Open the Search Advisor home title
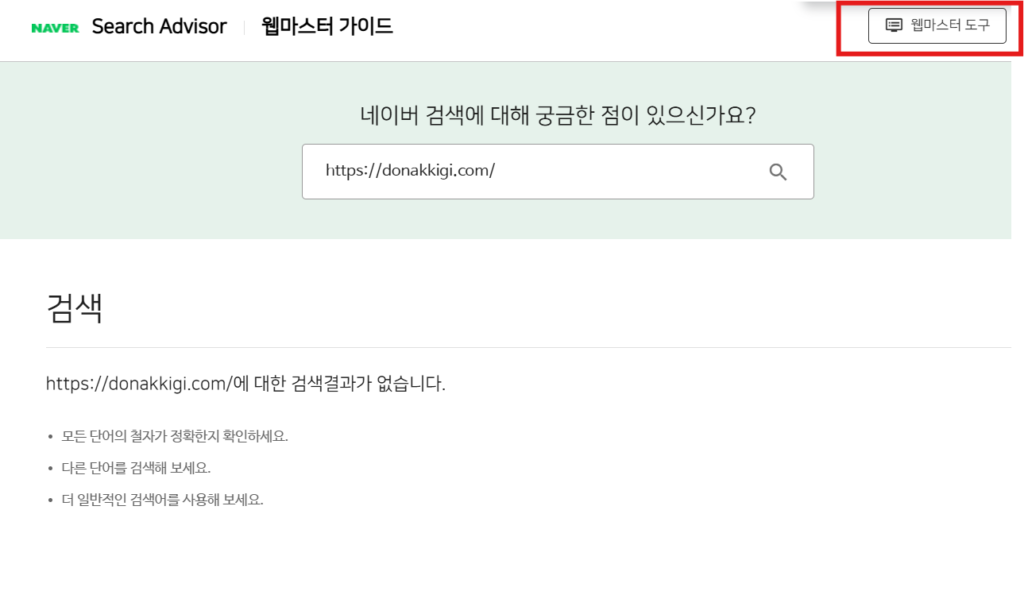 click(159, 26)
